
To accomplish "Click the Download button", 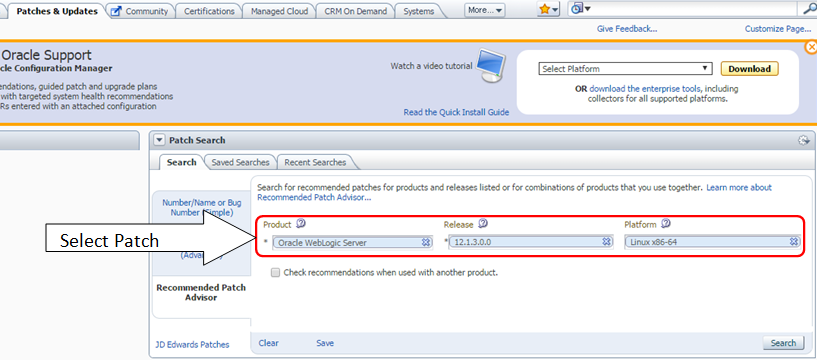I will (x=749, y=69).
